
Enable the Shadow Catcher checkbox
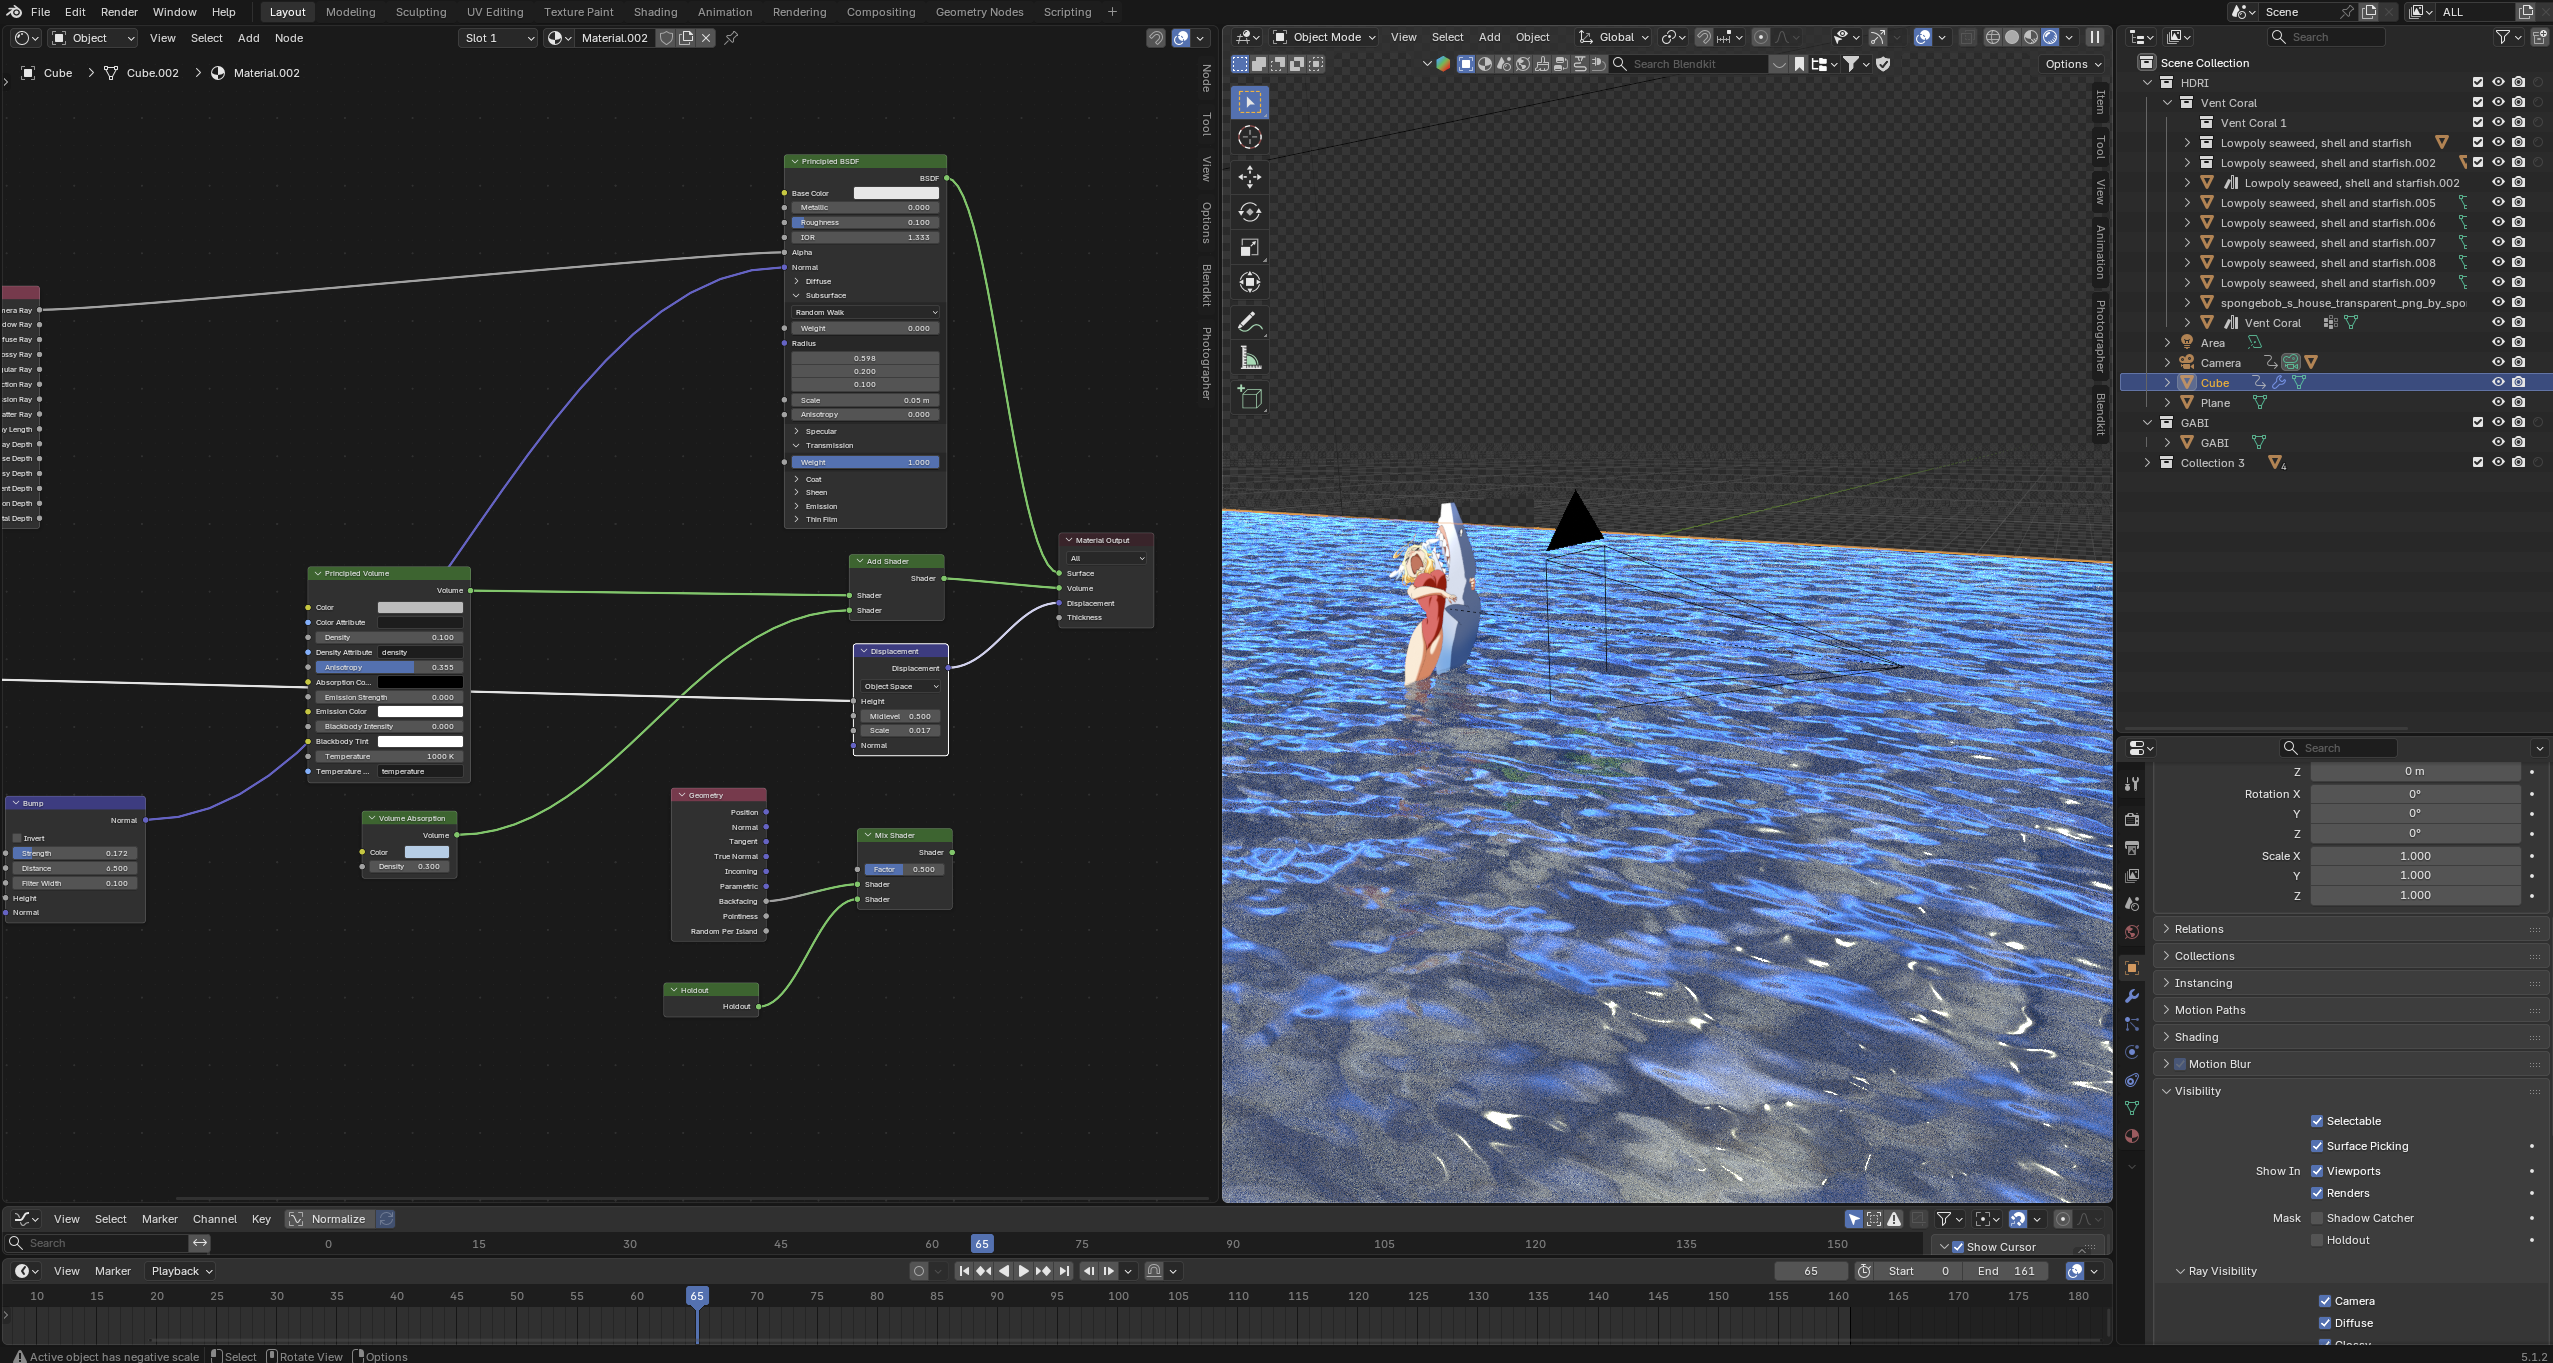(2317, 1218)
